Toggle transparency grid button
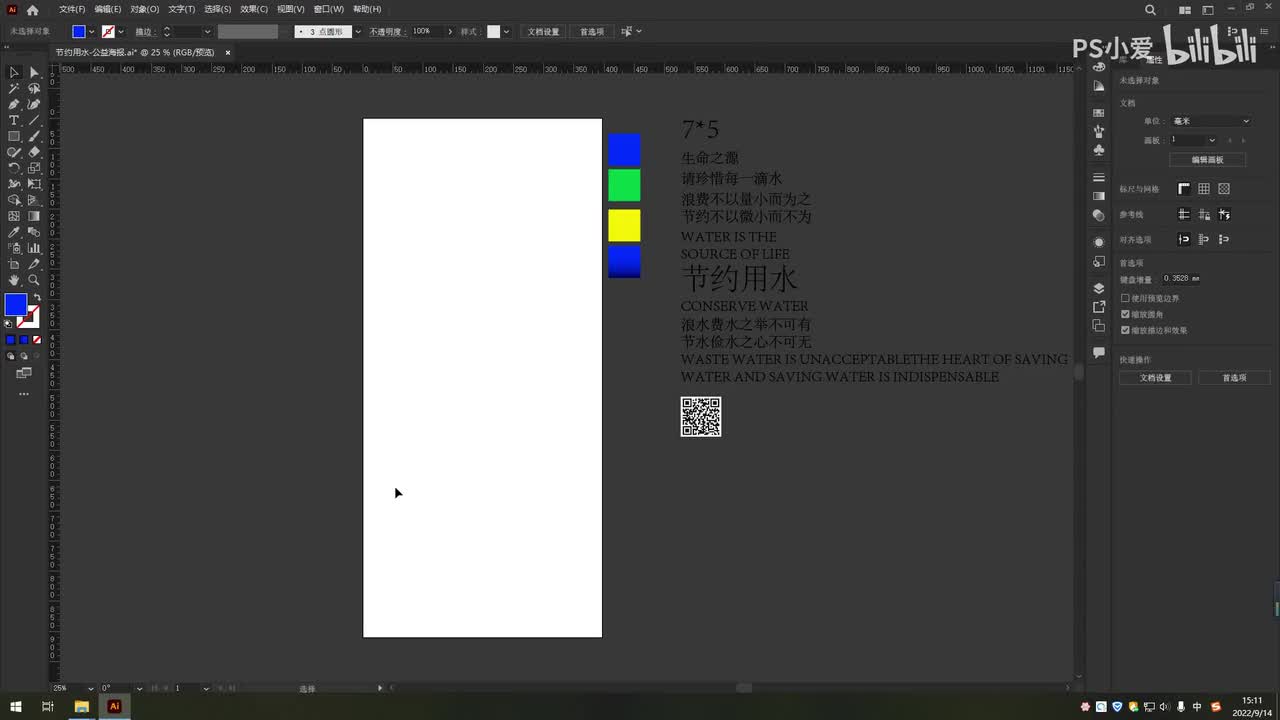Image resolution: width=1280 pixels, height=720 pixels. [x=1224, y=189]
